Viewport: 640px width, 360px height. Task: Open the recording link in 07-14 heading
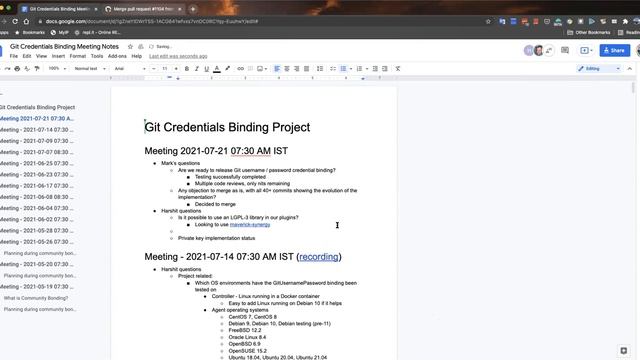pos(319,257)
